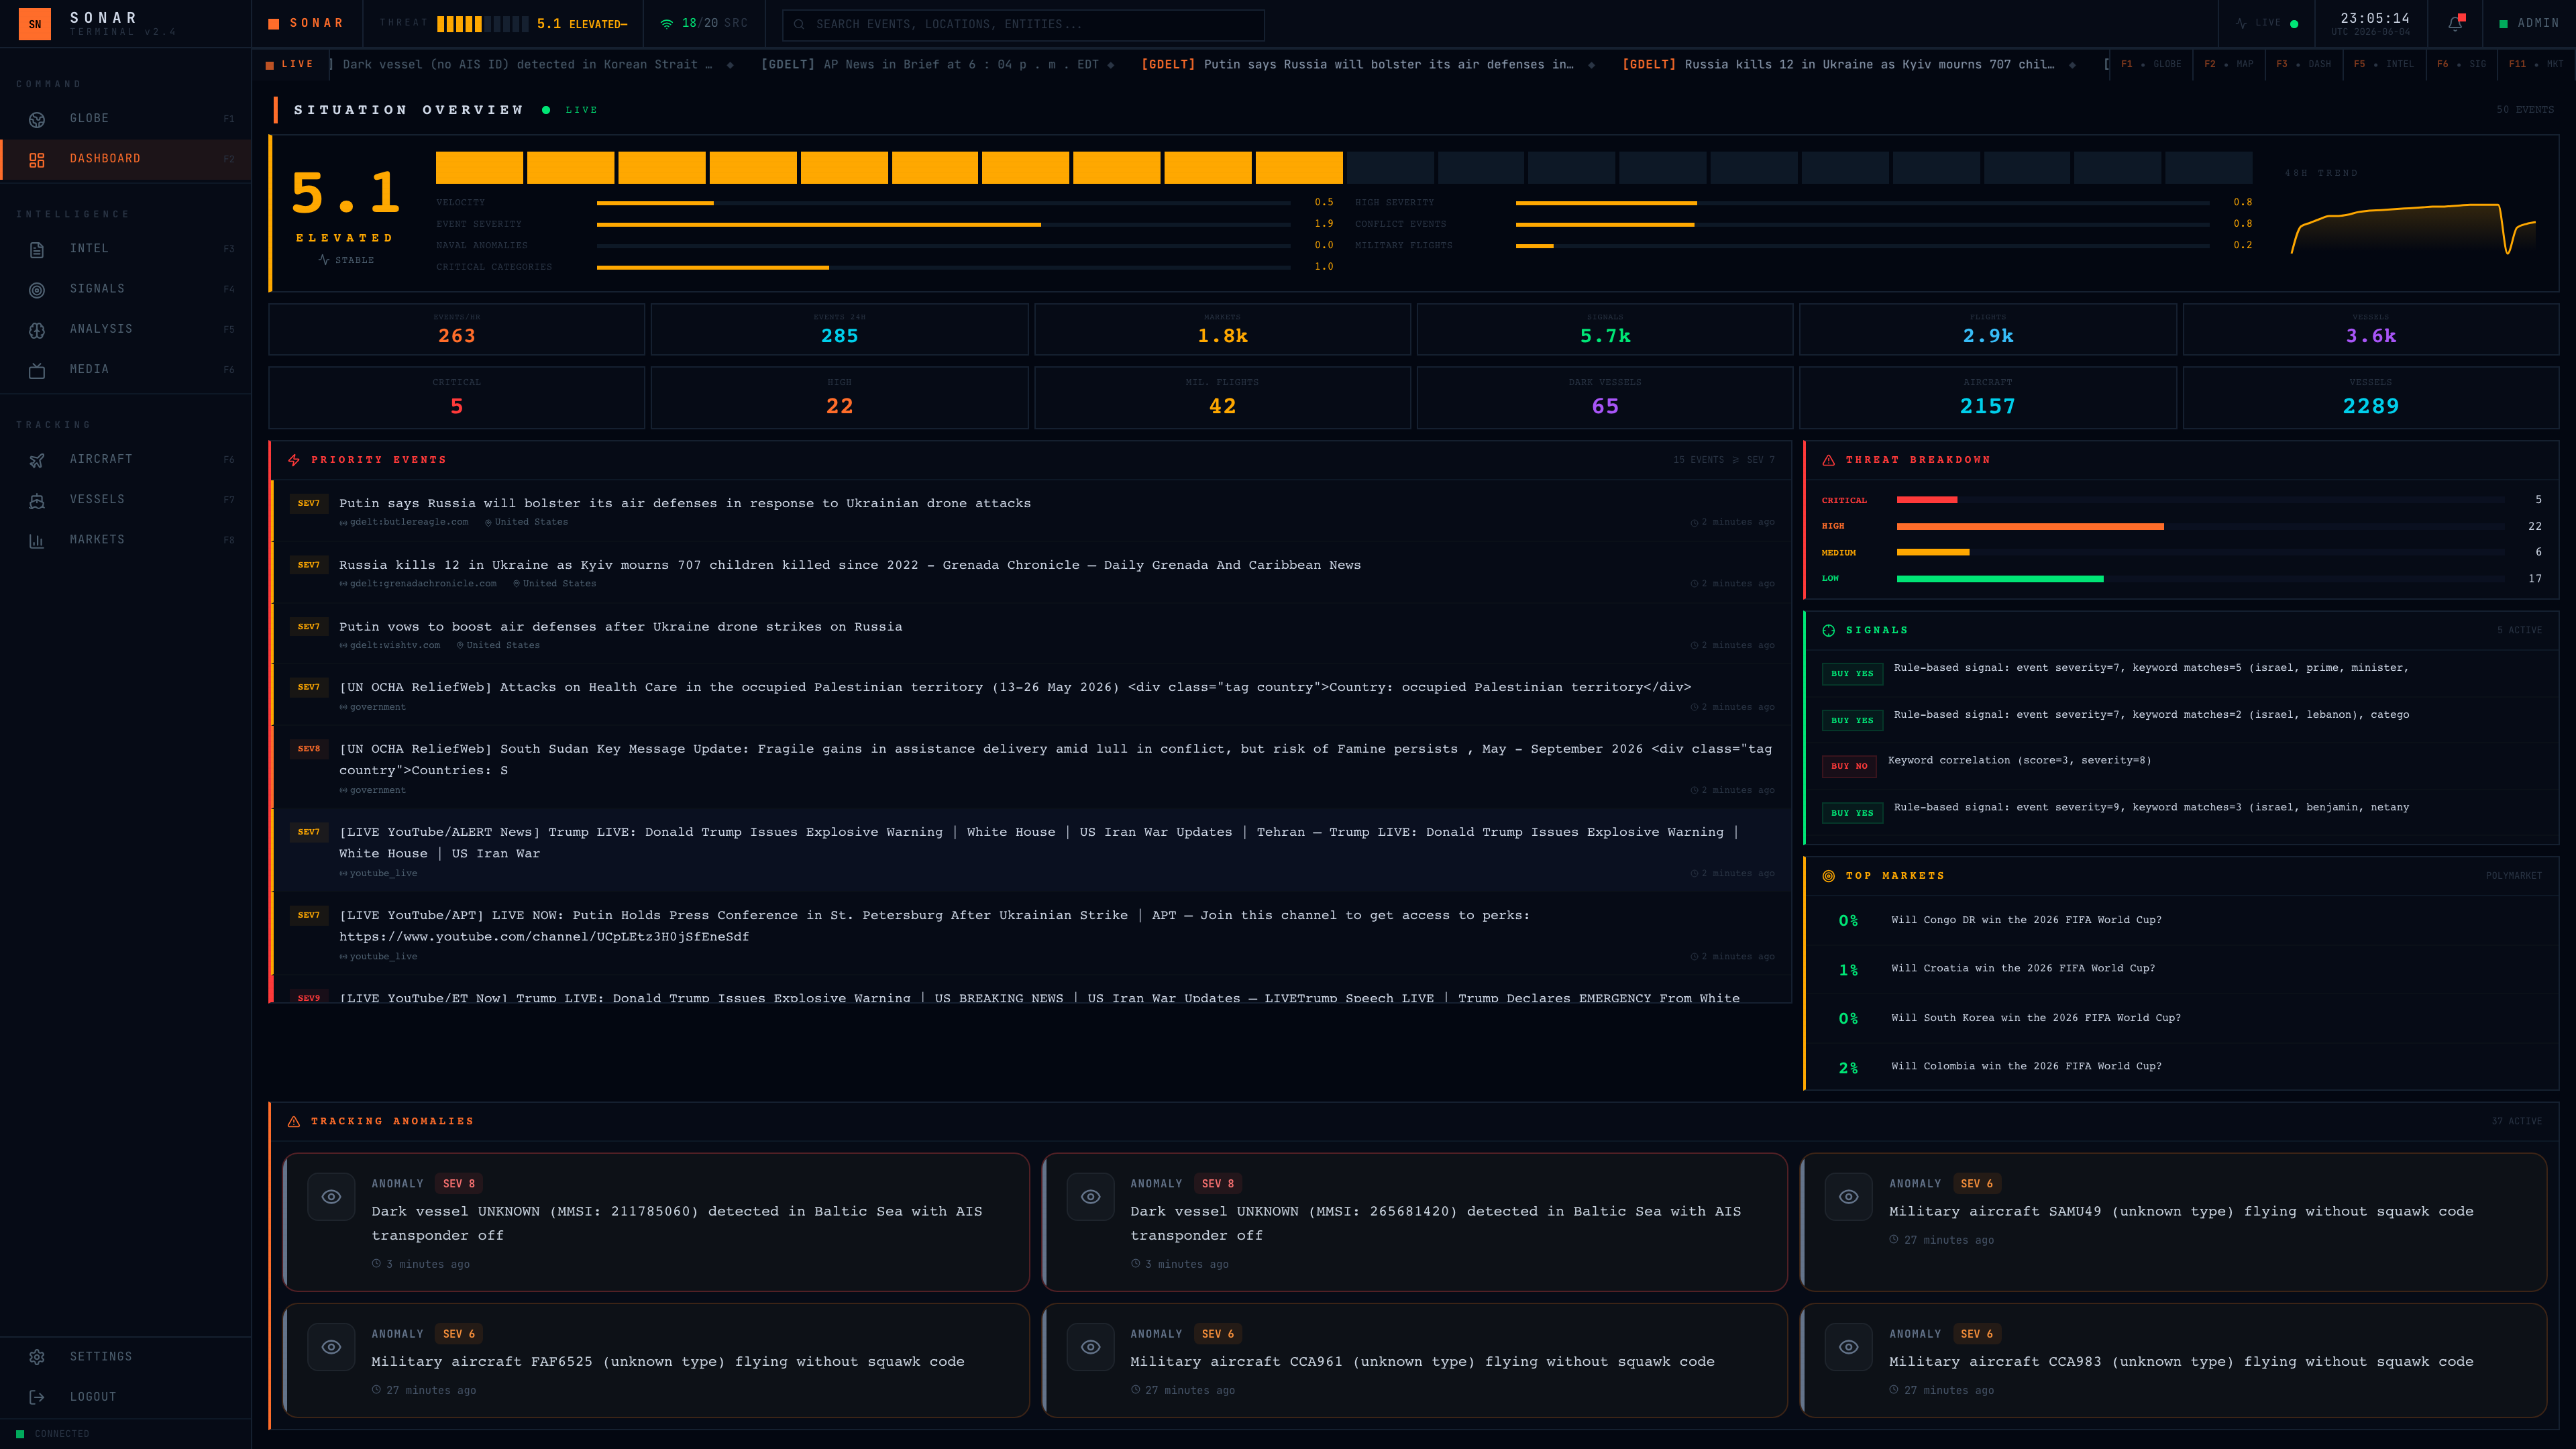Open Putin says Russia will bolster air defenses event

[x=1031, y=511]
